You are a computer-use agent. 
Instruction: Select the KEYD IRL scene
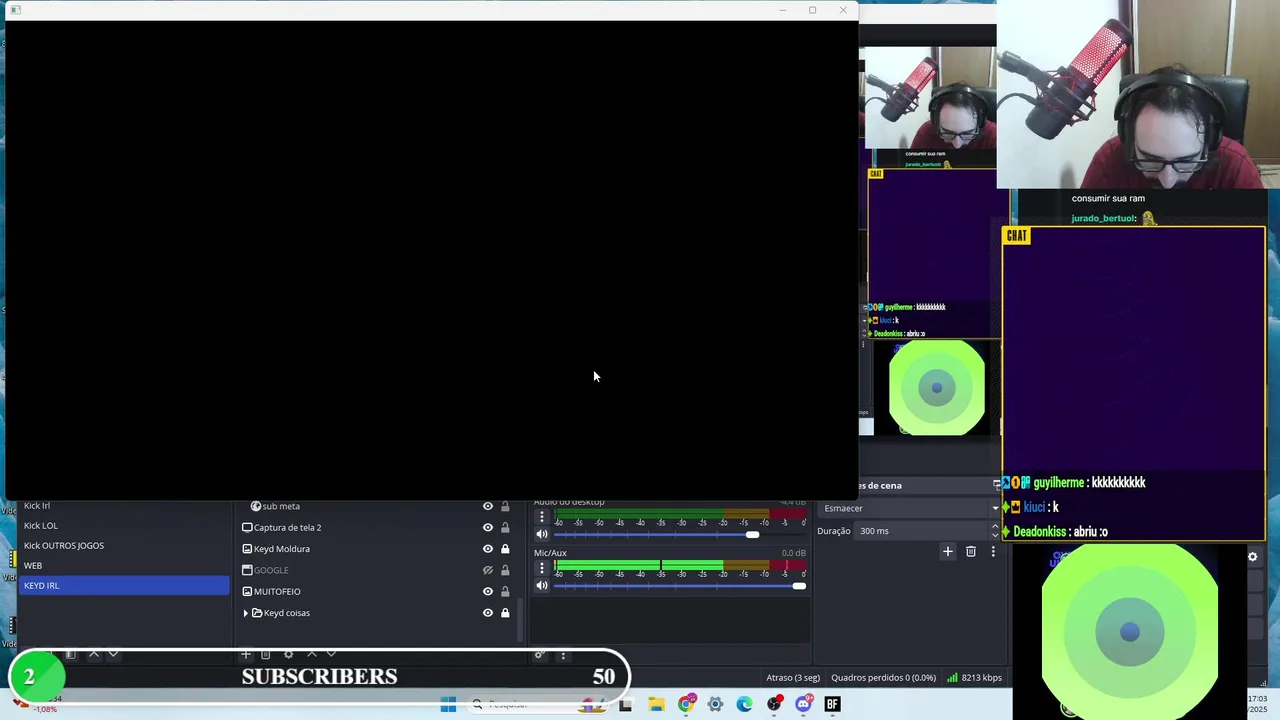click(x=124, y=586)
